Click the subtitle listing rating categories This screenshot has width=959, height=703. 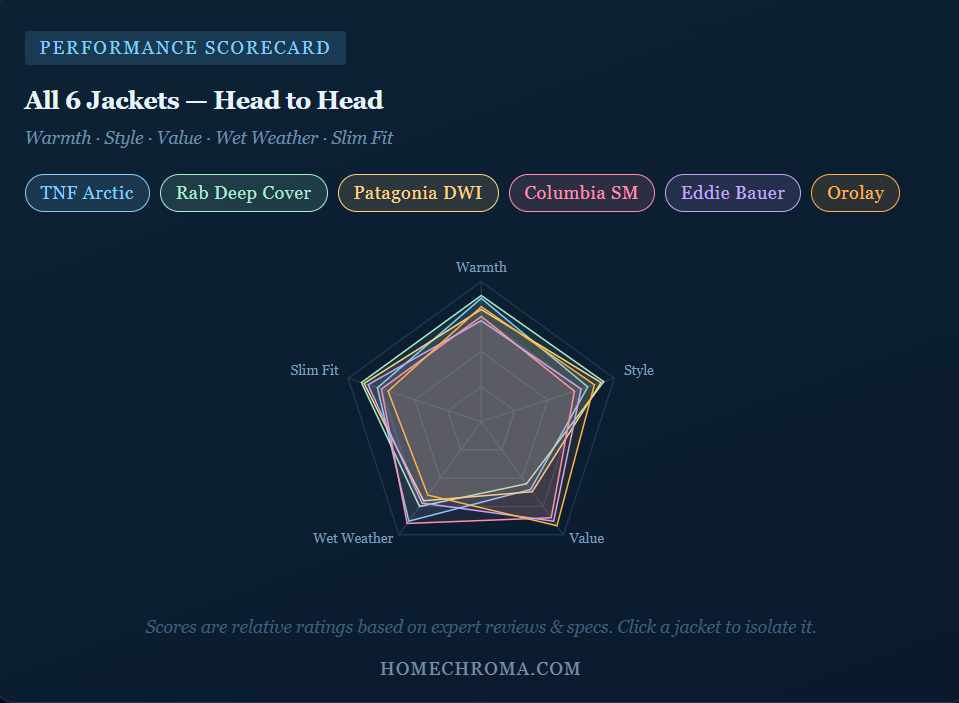point(209,138)
